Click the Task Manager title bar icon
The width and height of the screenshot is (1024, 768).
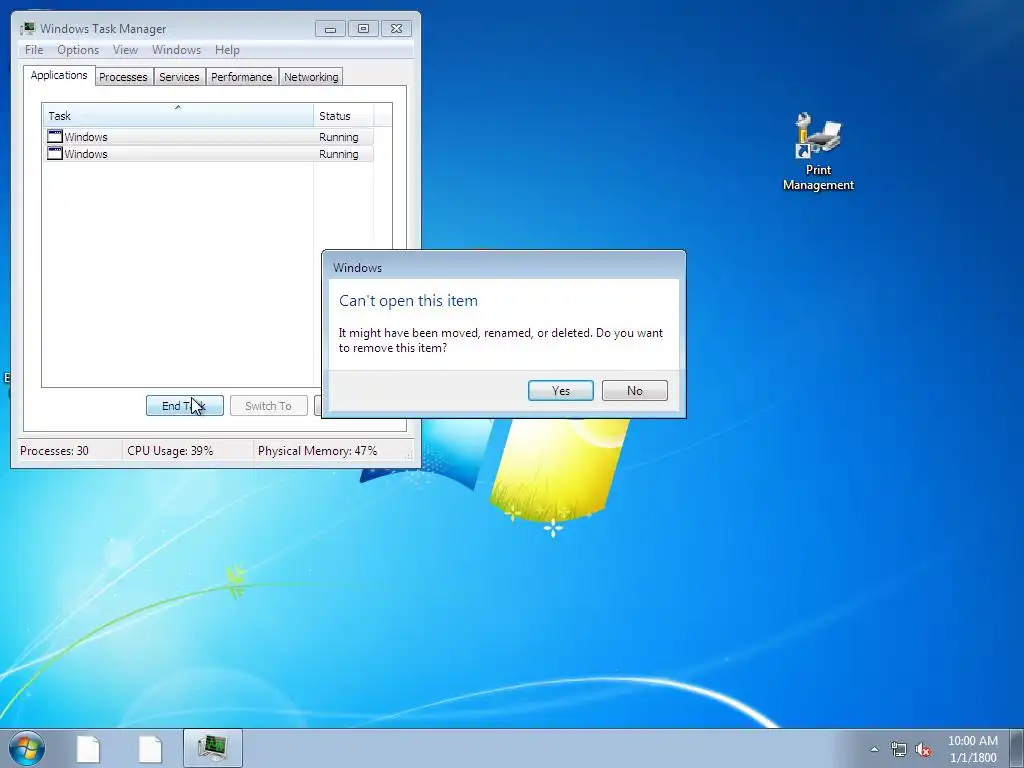tap(27, 29)
